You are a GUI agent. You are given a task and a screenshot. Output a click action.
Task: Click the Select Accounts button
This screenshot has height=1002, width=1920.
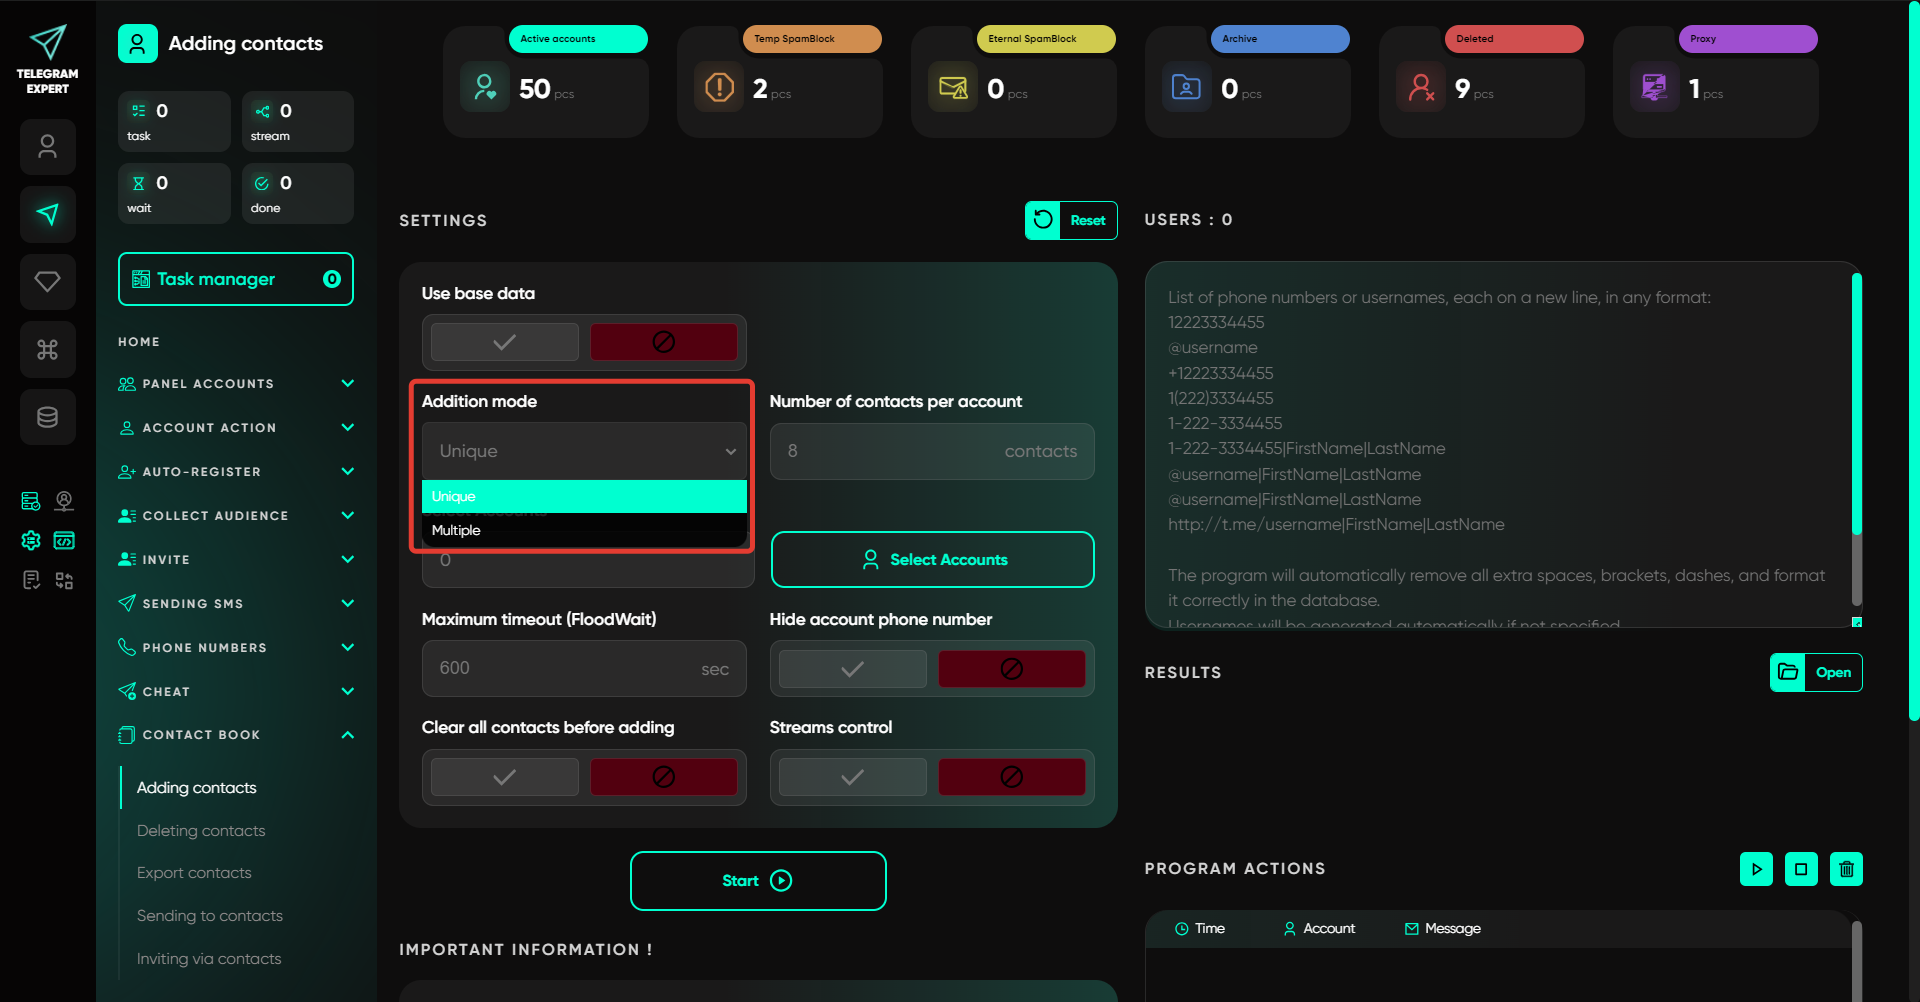pyautogui.click(x=932, y=560)
